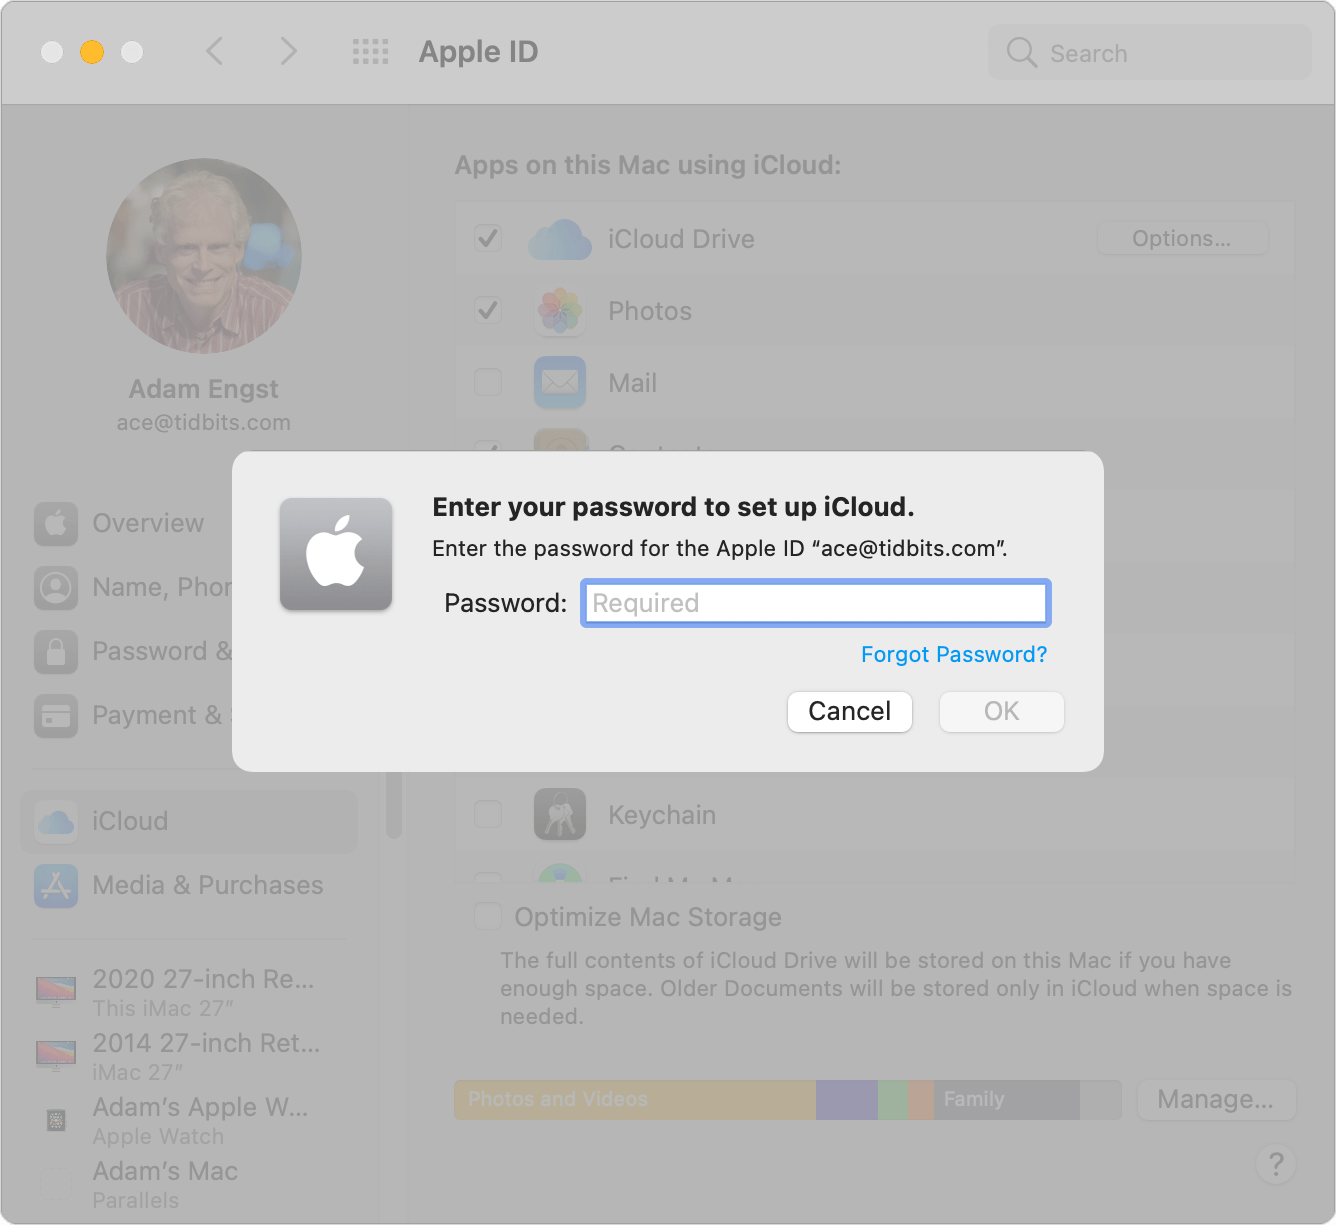Viewport: 1336px width, 1225px height.
Task: Click the Payment & Shipping card icon
Action: (x=56, y=716)
